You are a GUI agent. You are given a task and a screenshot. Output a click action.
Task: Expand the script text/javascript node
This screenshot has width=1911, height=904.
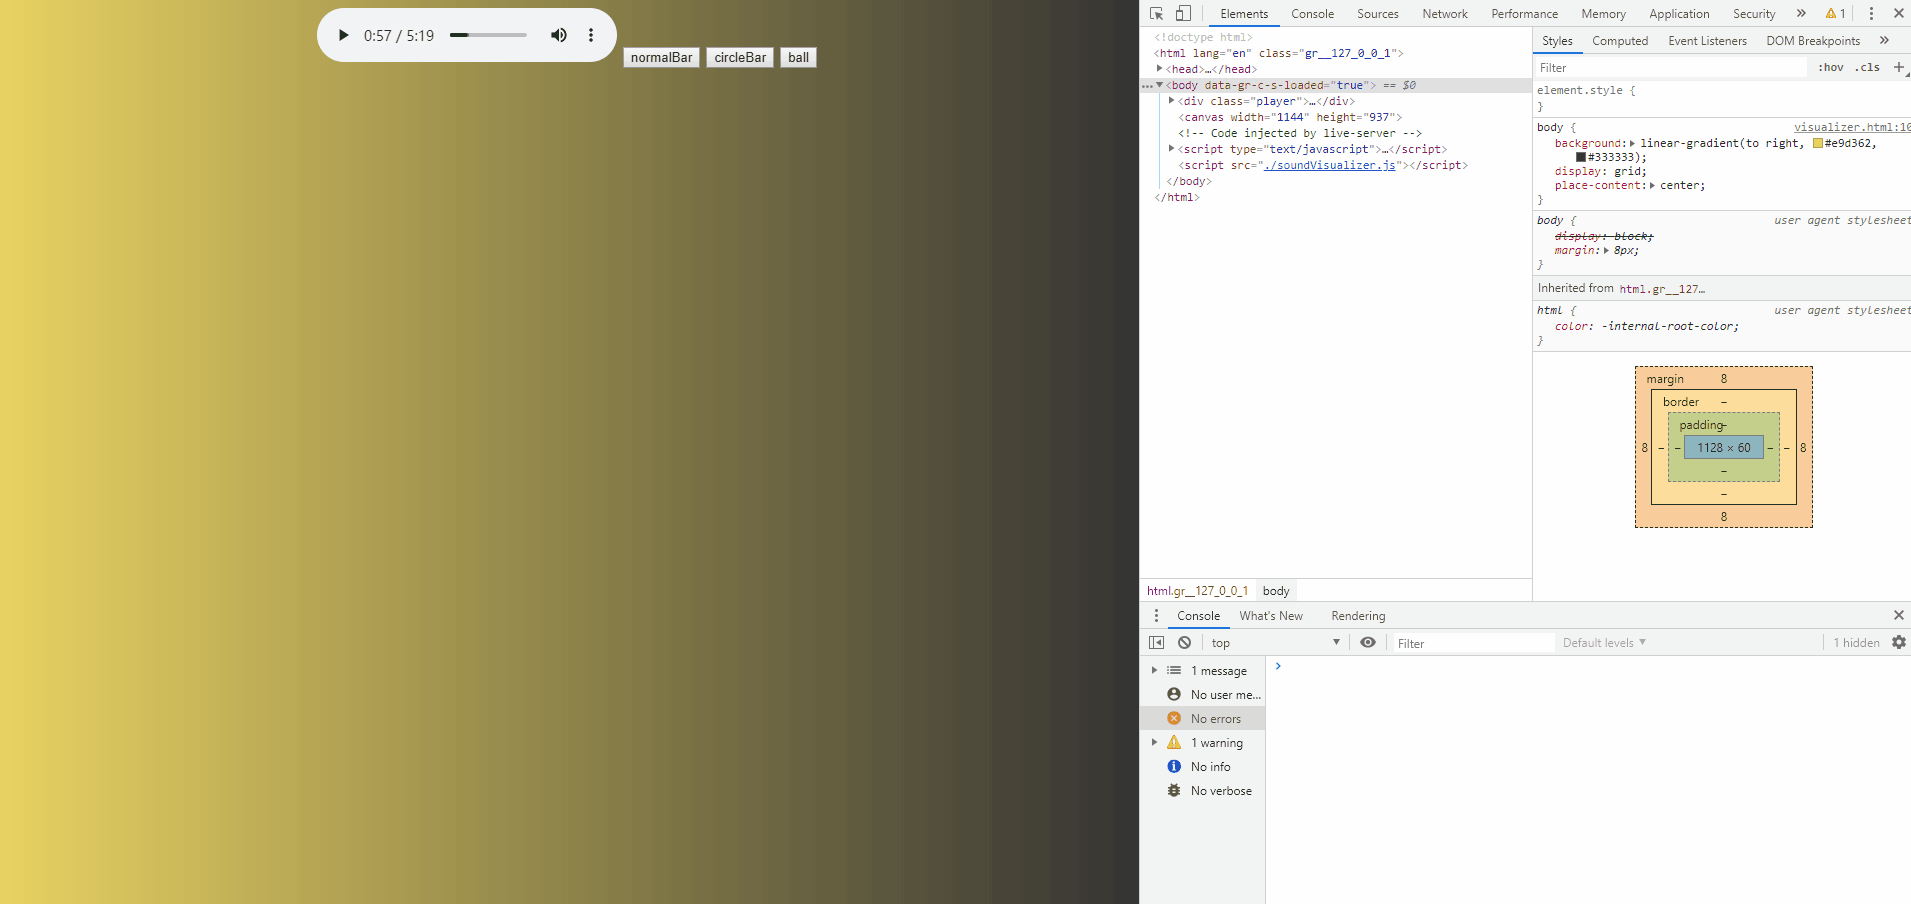[1172, 149]
